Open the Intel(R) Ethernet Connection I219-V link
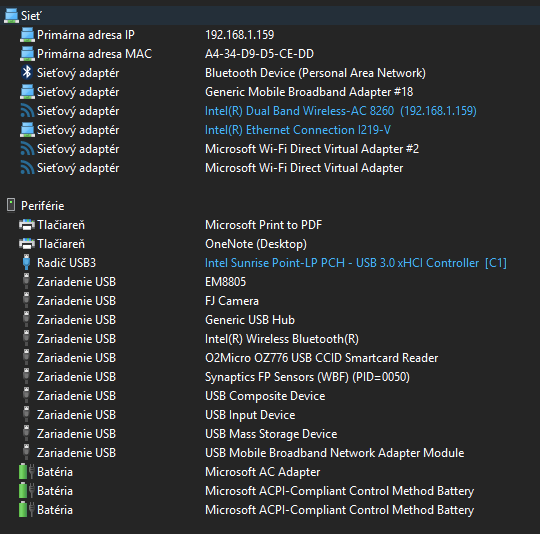 point(298,130)
